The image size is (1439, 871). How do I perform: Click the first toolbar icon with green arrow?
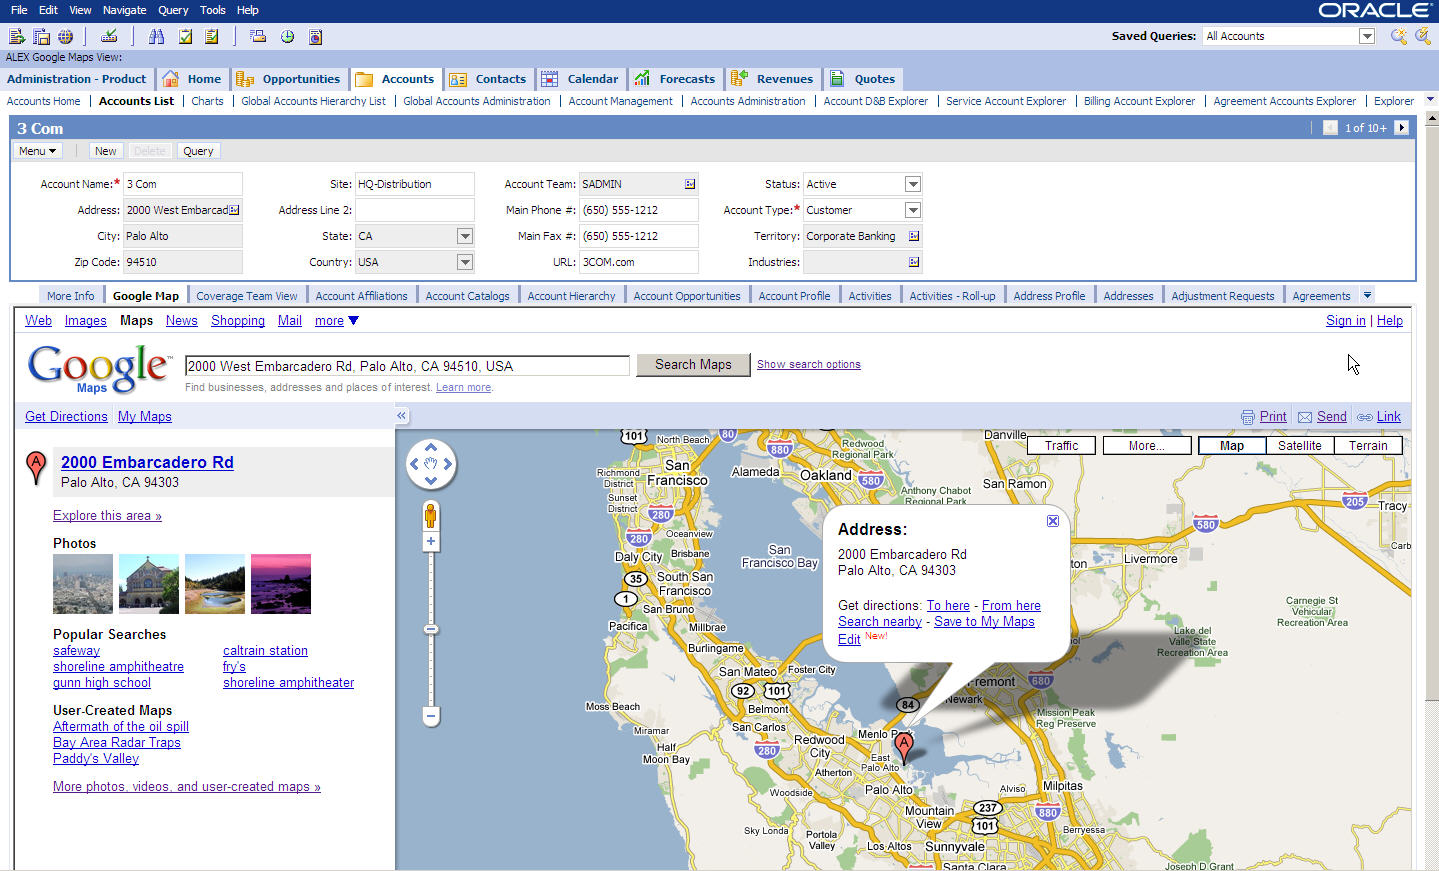pyautogui.click(x=16, y=36)
